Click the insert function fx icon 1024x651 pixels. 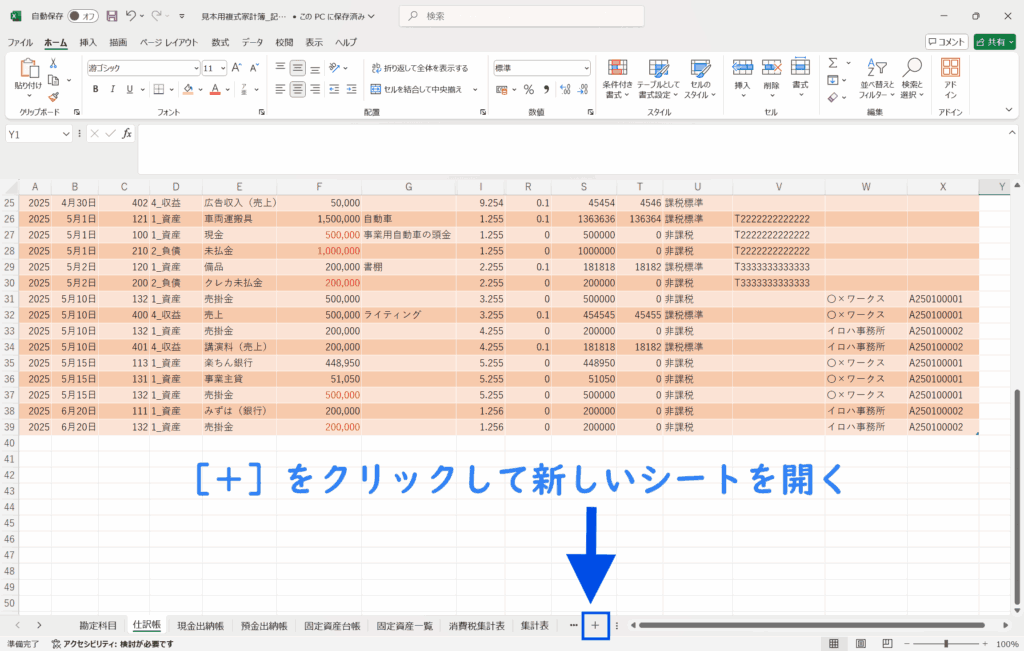coord(127,134)
